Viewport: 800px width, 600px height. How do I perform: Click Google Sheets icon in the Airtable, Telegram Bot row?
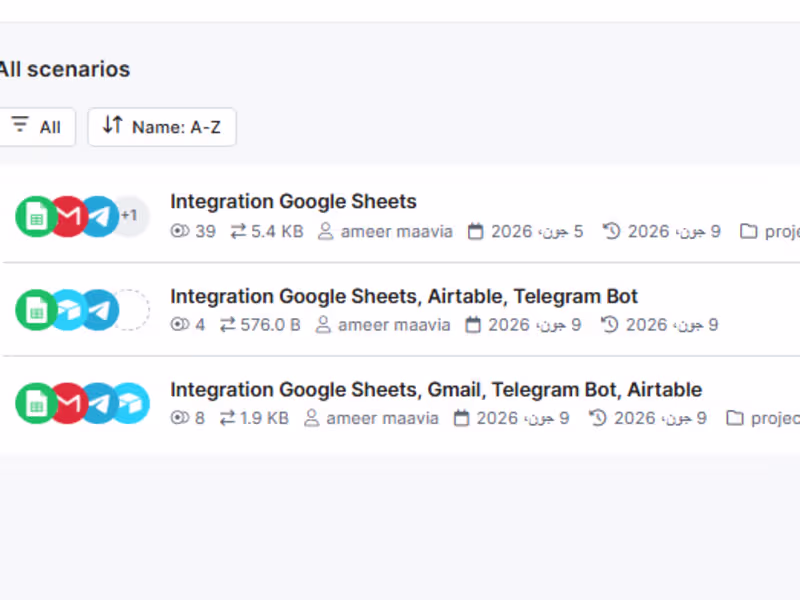click(x=36, y=310)
